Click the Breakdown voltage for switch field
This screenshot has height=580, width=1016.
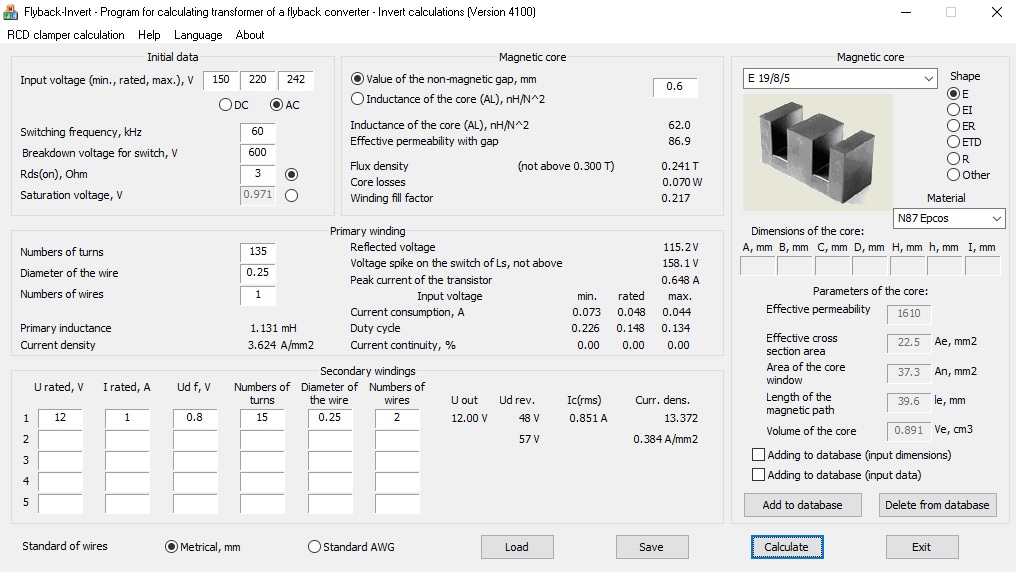coord(257,153)
